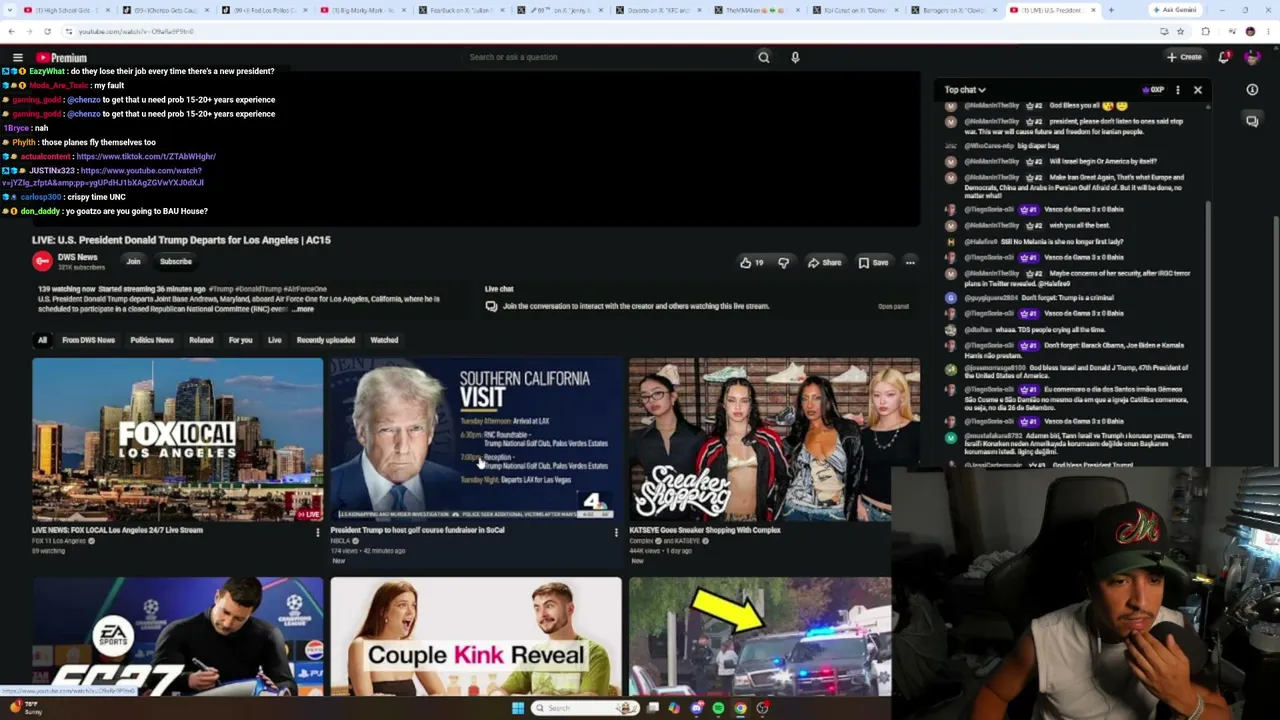Open the police car video thumbnail
This screenshot has width=1280, height=720.
760,636
